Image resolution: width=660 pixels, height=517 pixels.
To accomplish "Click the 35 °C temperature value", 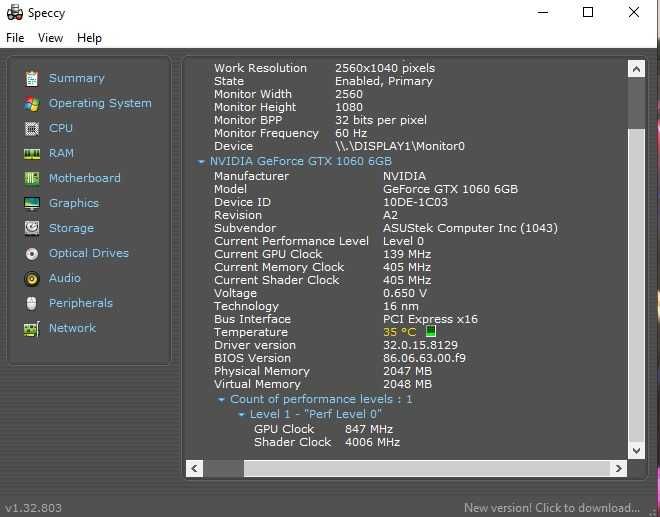I will [x=399, y=332].
